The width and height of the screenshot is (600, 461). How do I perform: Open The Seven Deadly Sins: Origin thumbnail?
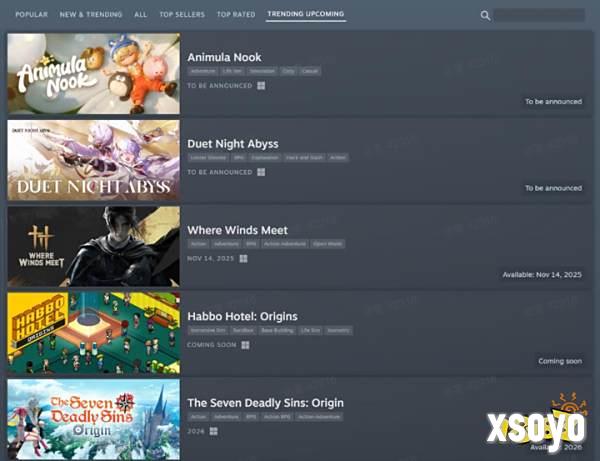pyautogui.click(x=94, y=418)
